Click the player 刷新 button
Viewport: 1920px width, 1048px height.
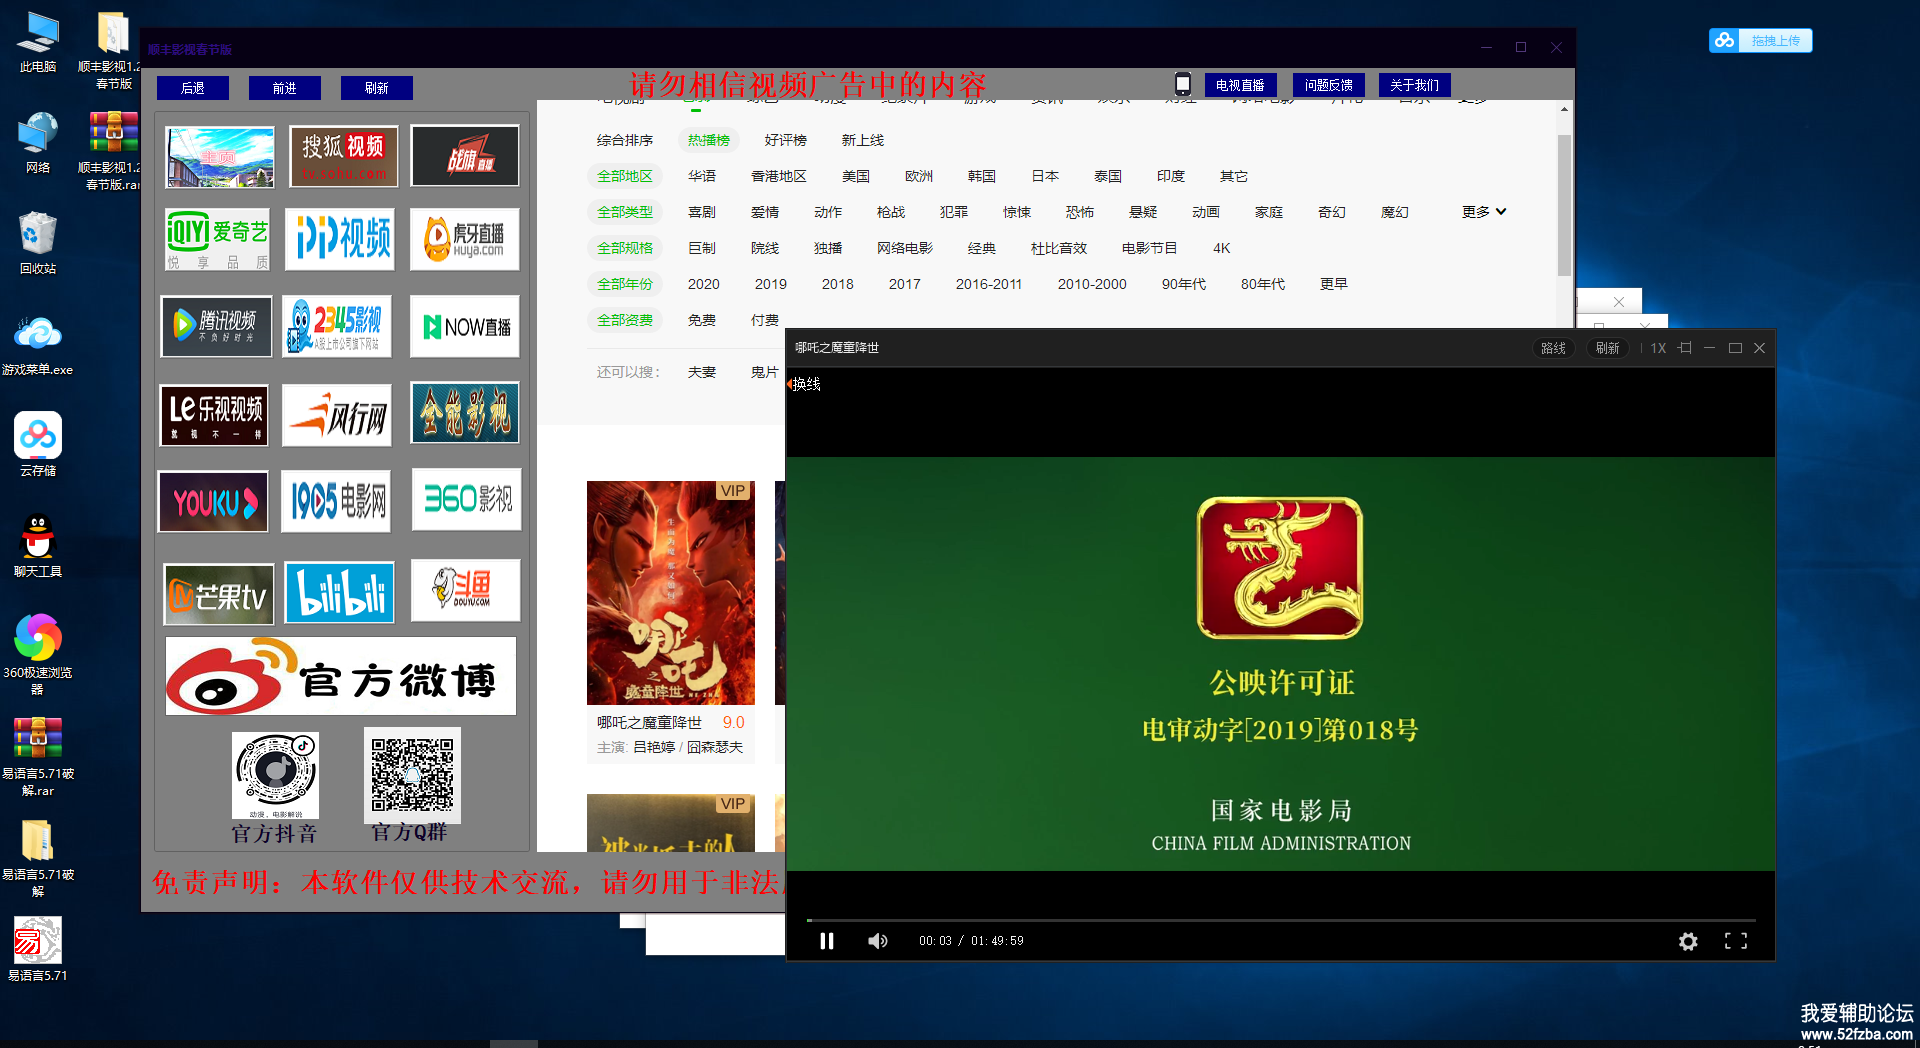pos(1607,348)
